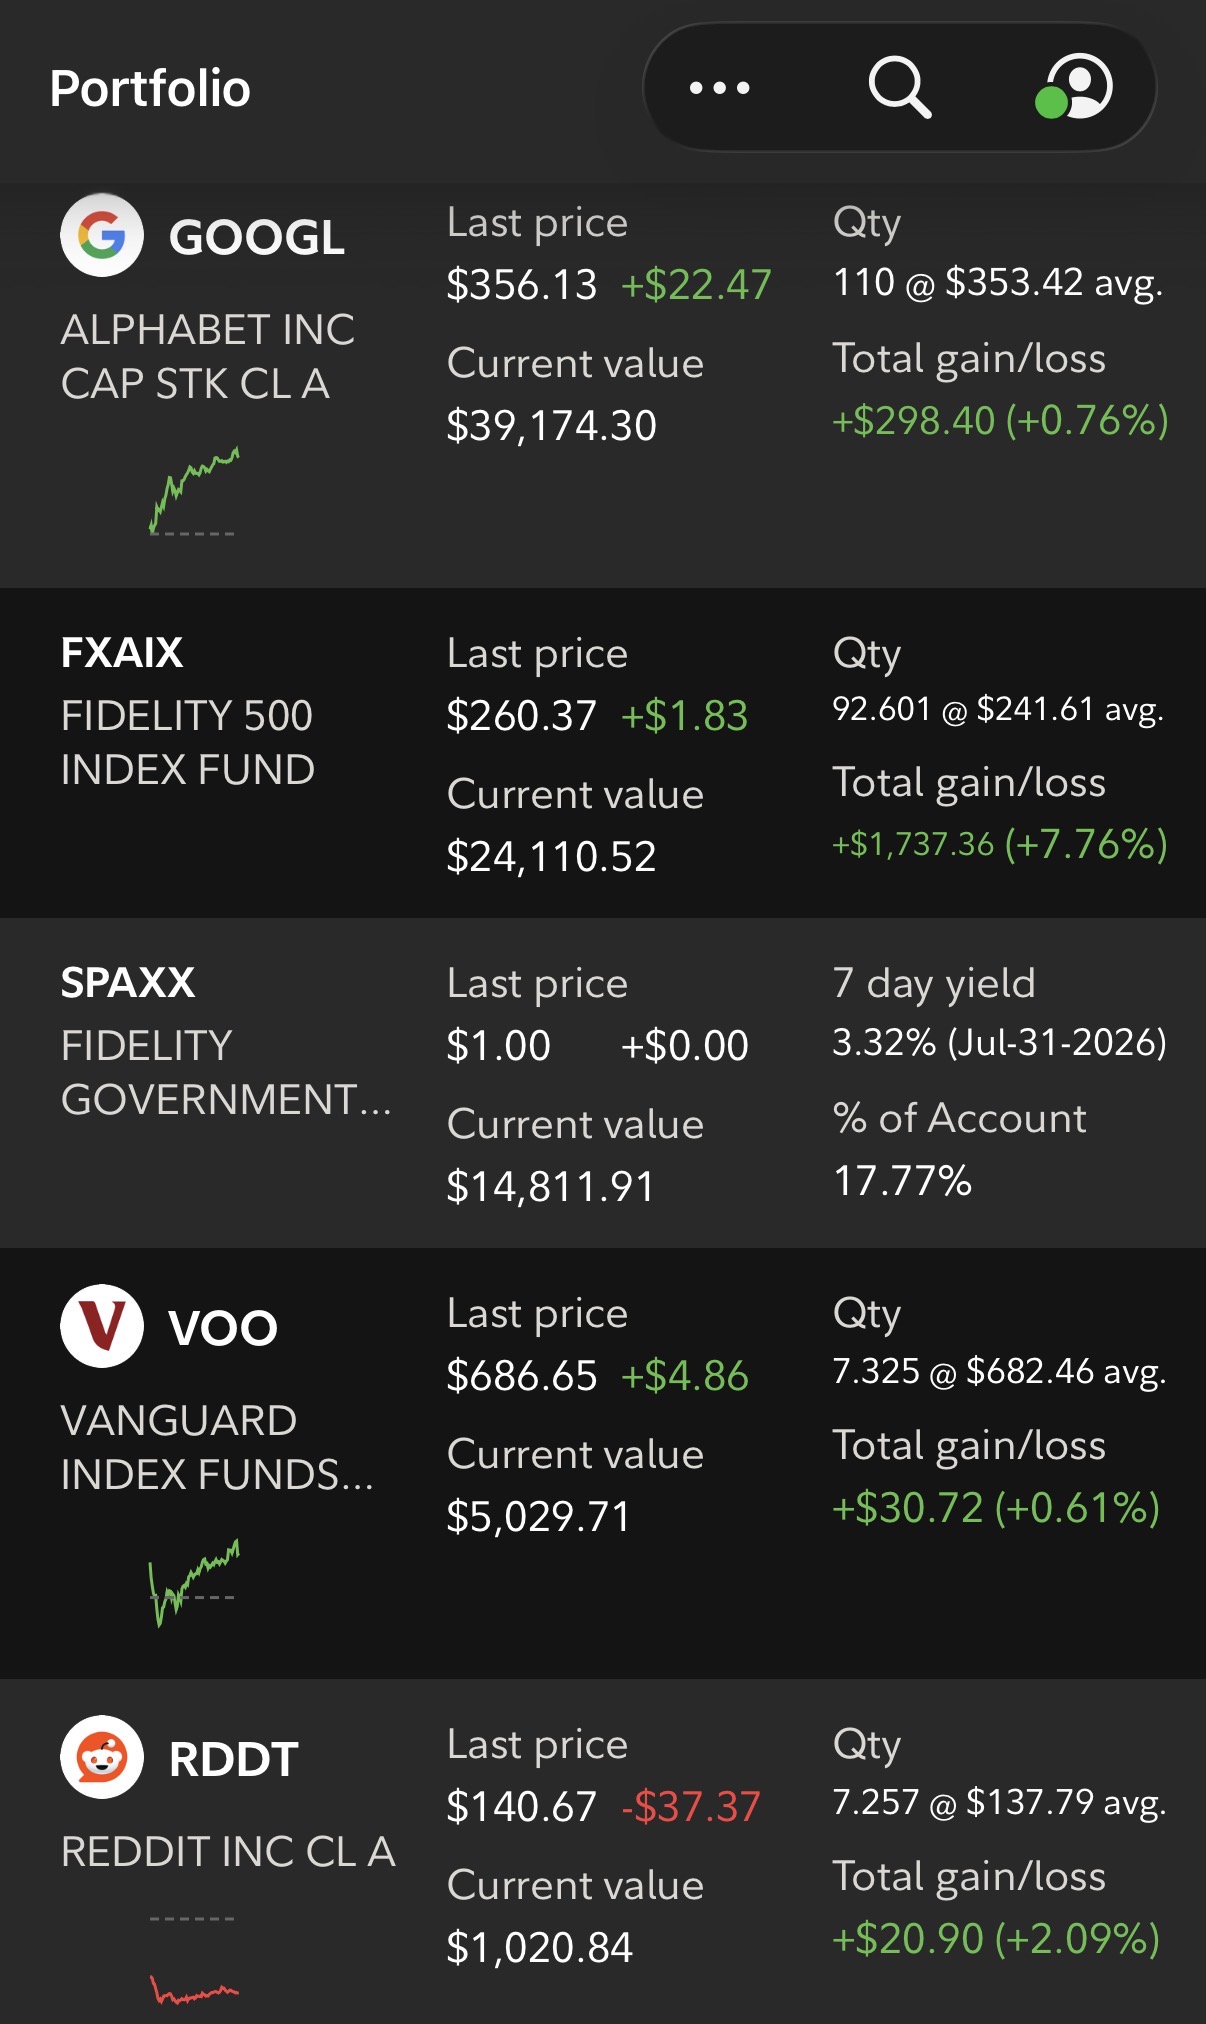Tap the search magnifying glass icon

click(899, 88)
